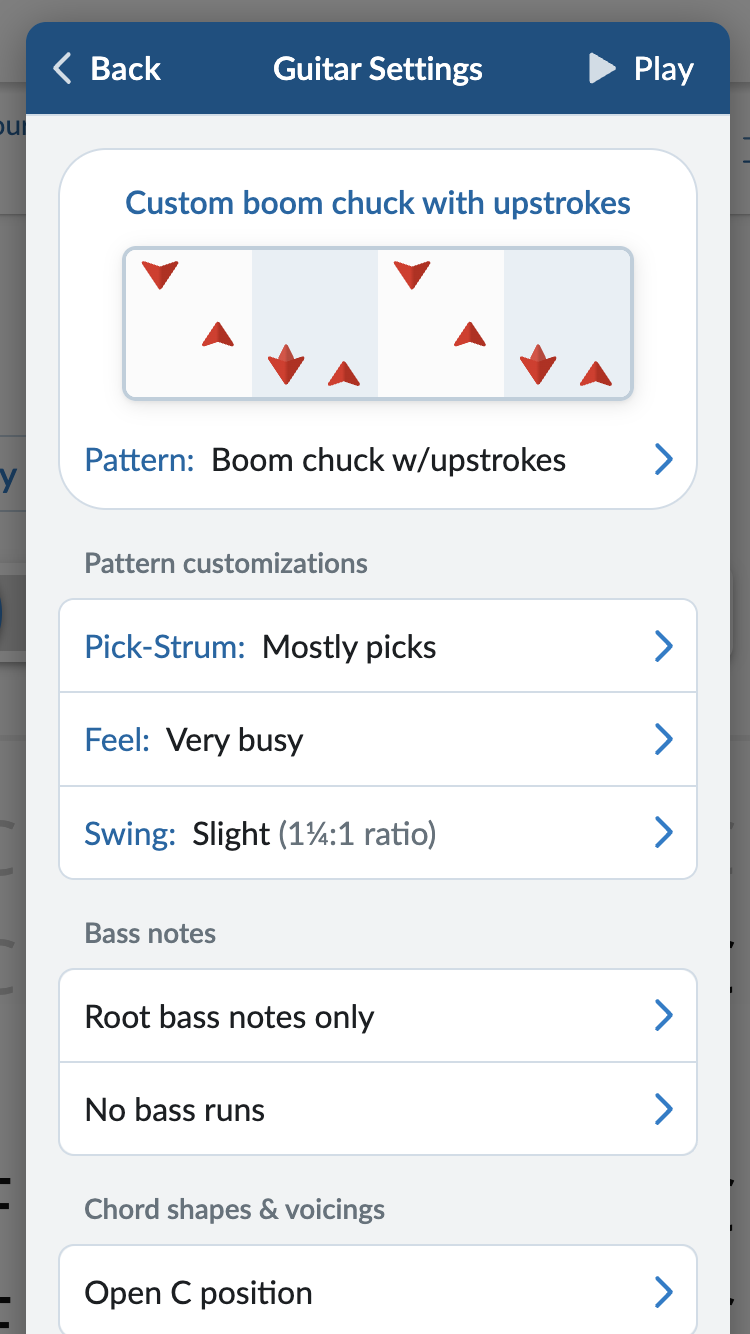Expand the Feel options chevron
The width and height of the screenshot is (750, 1334).
[663, 740]
